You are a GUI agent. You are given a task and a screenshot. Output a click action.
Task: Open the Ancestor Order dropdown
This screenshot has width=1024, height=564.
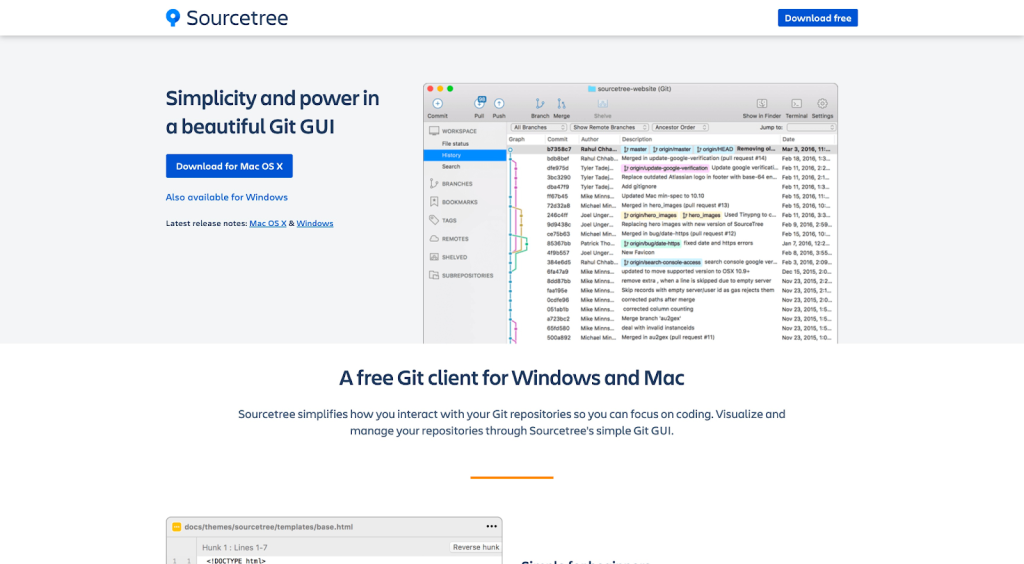coord(680,127)
